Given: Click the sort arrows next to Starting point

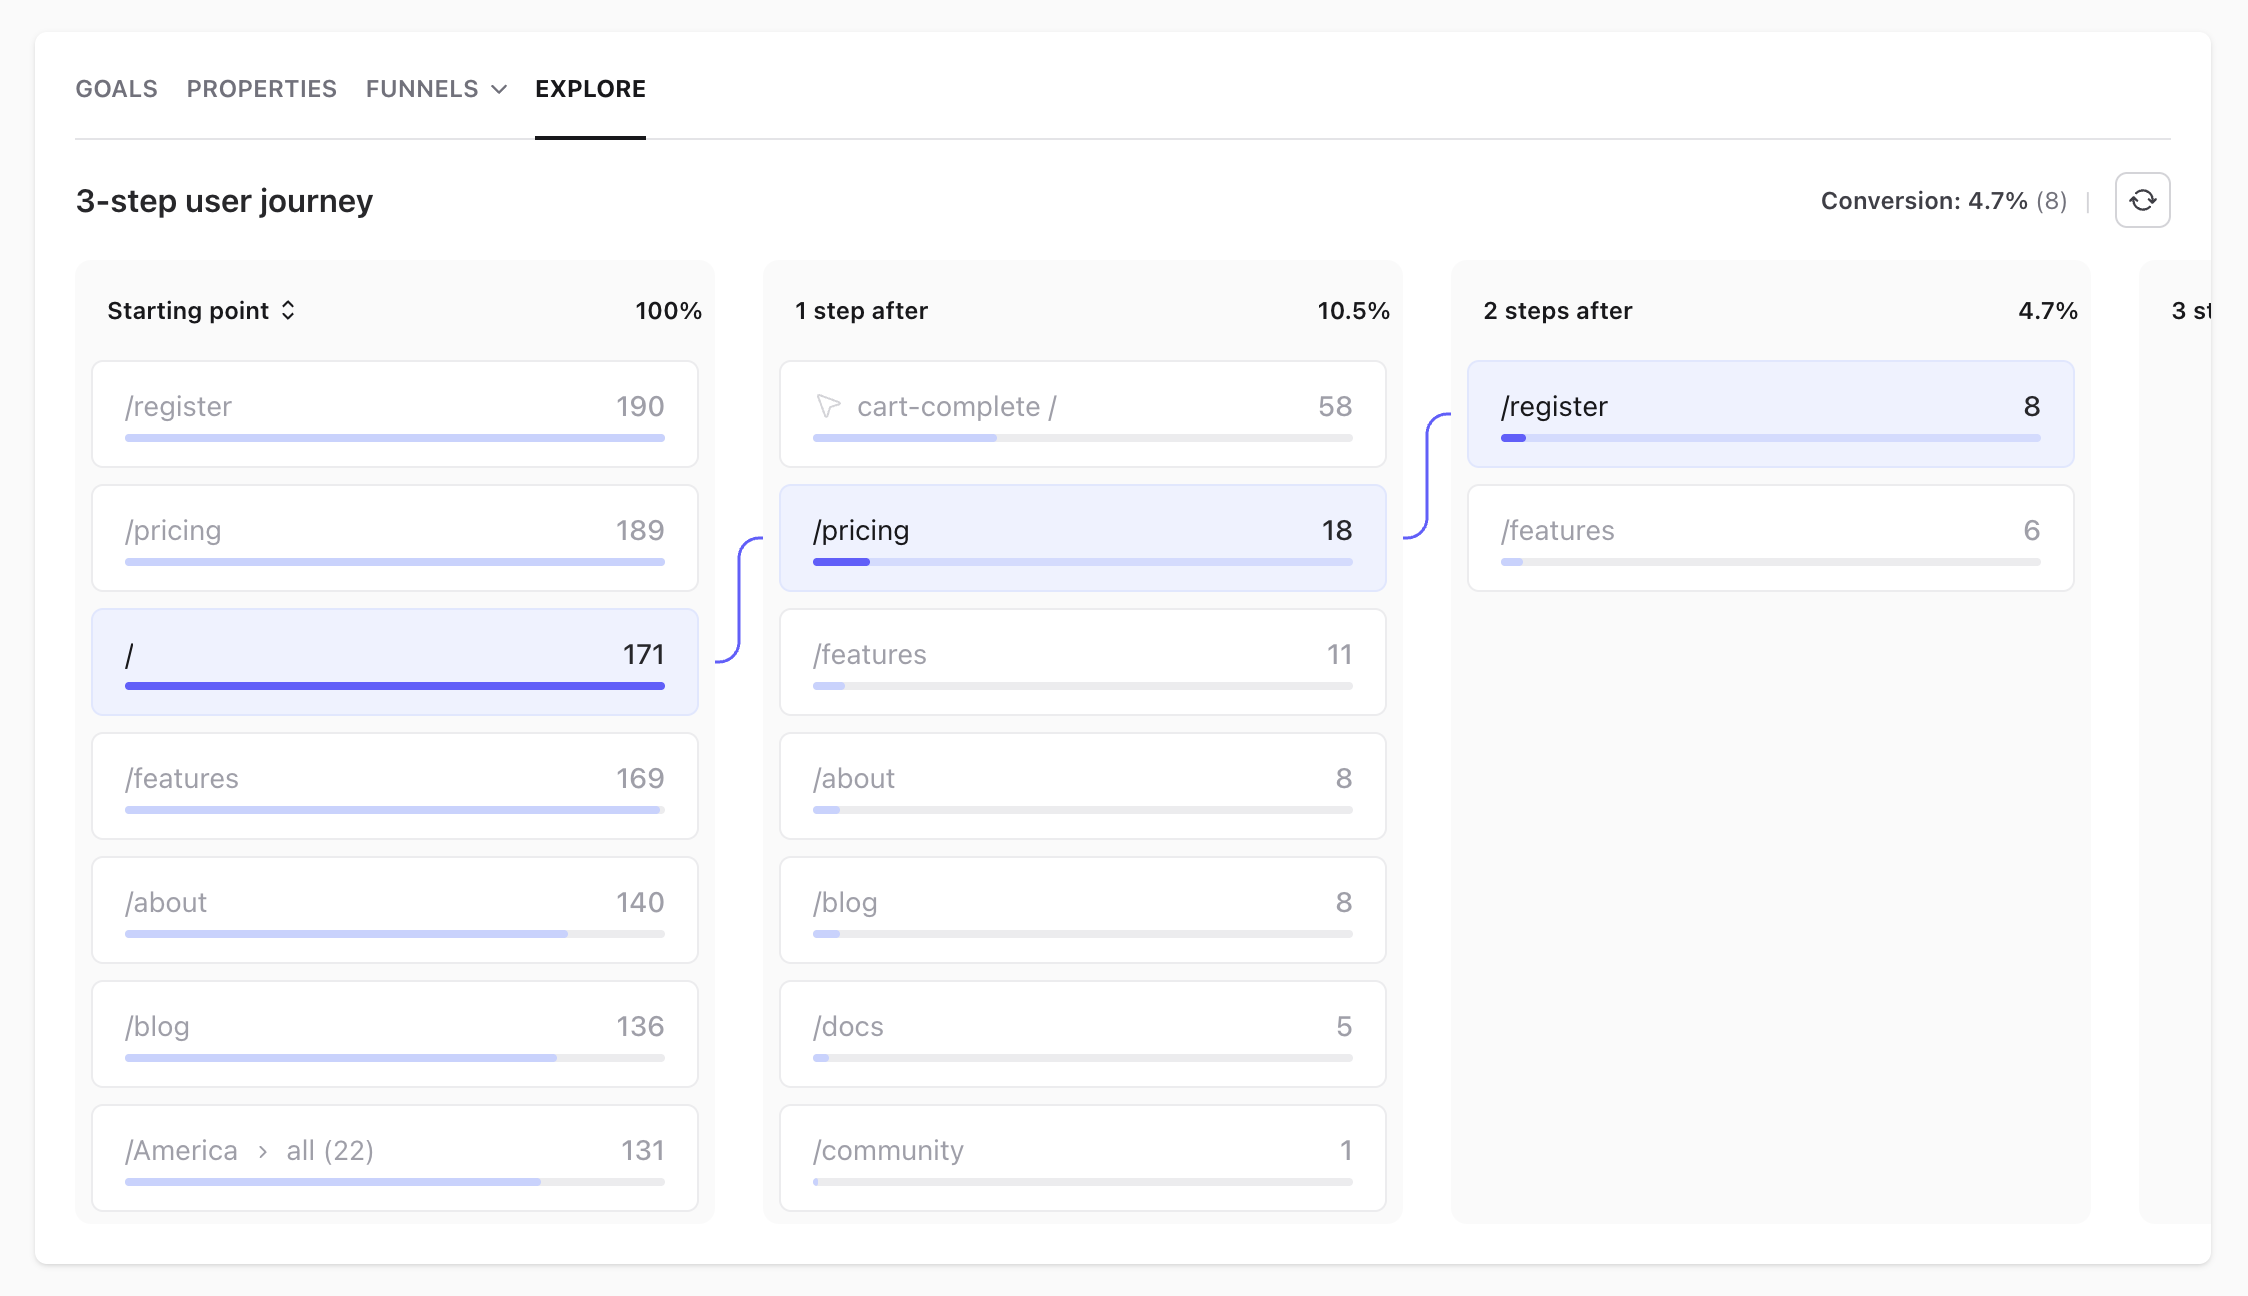Looking at the screenshot, I should (288, 310).
